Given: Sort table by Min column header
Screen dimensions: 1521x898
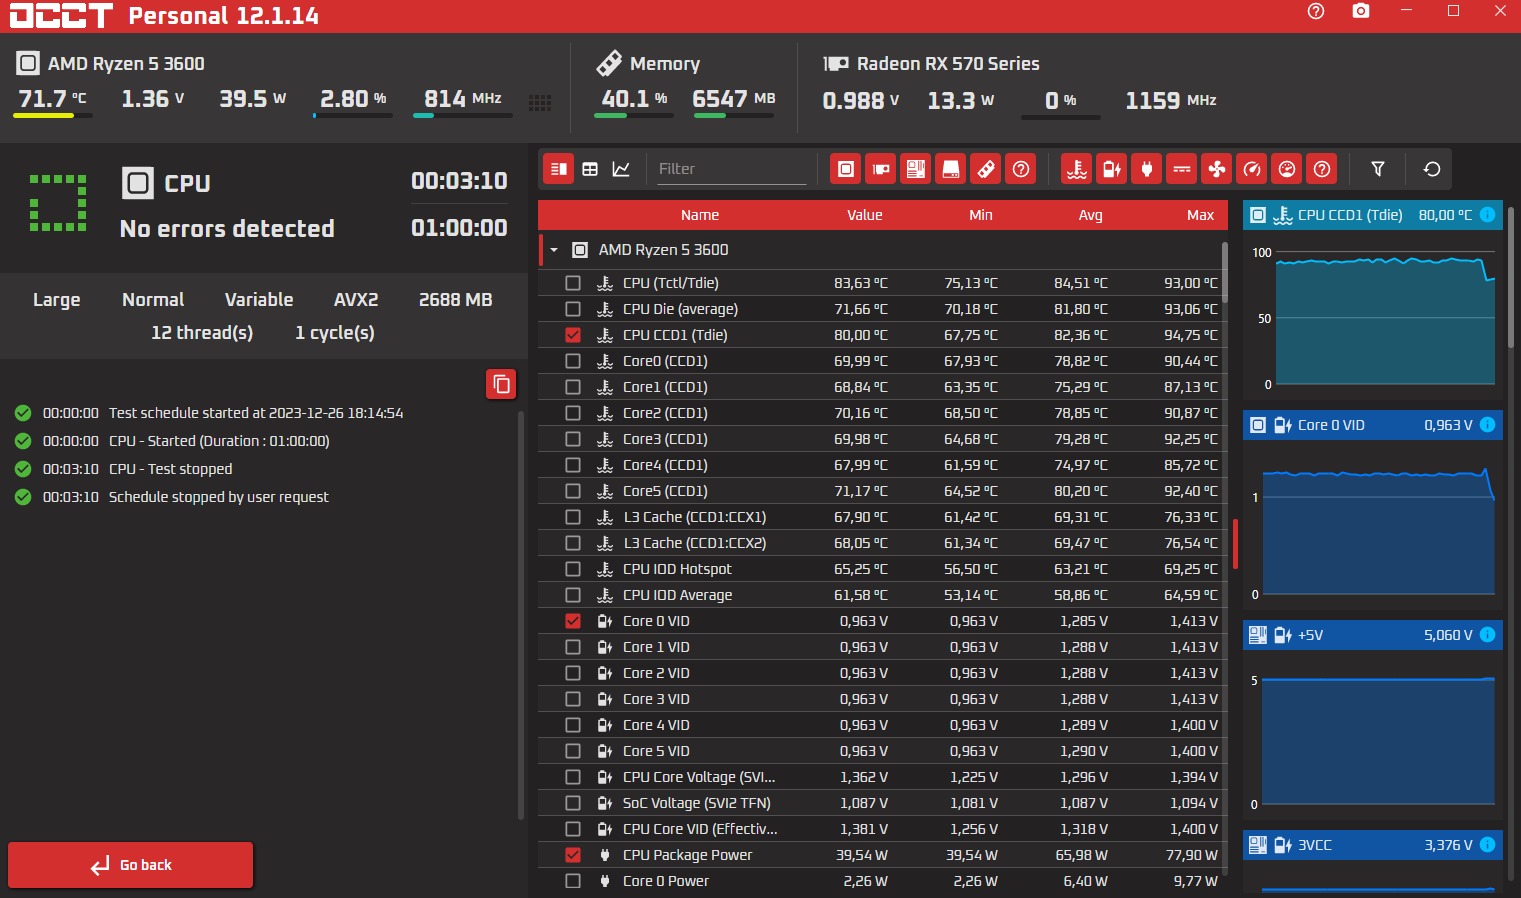Looking at the screenshot, I should (981, 215).
